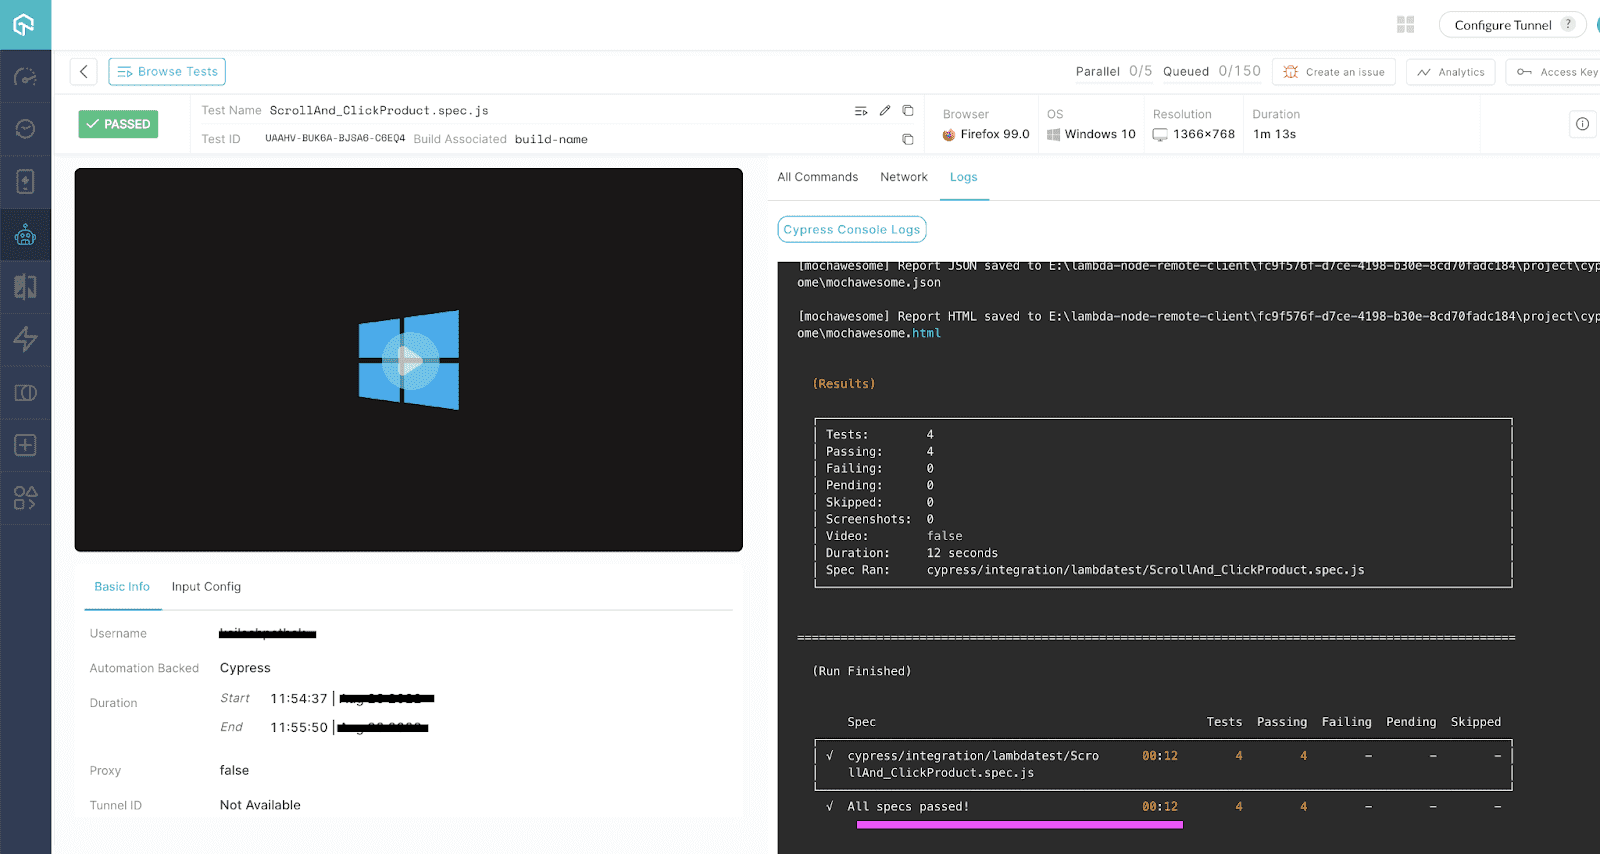1600x854 pixels.
Task: Click the Windows 10 OS value
Action: (1091, 134)
